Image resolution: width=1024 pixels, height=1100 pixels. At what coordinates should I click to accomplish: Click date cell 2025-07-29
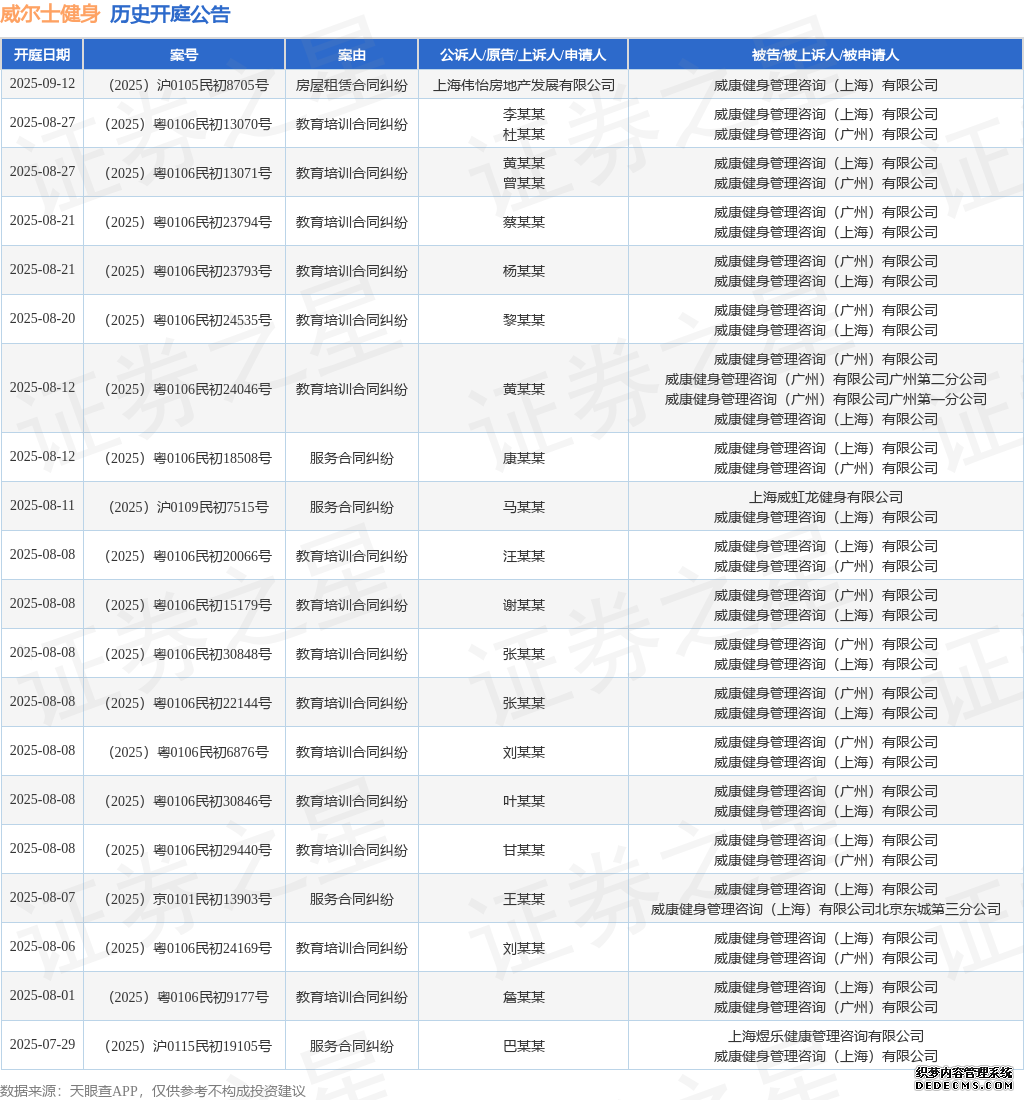click(42, 1045)
